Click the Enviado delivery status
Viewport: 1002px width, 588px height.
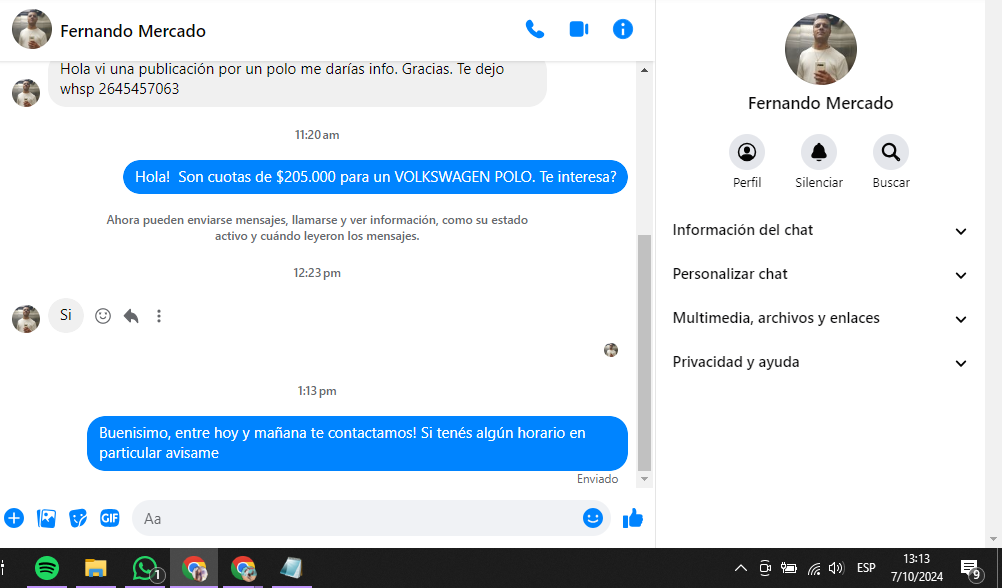click(x=597, y=479)
